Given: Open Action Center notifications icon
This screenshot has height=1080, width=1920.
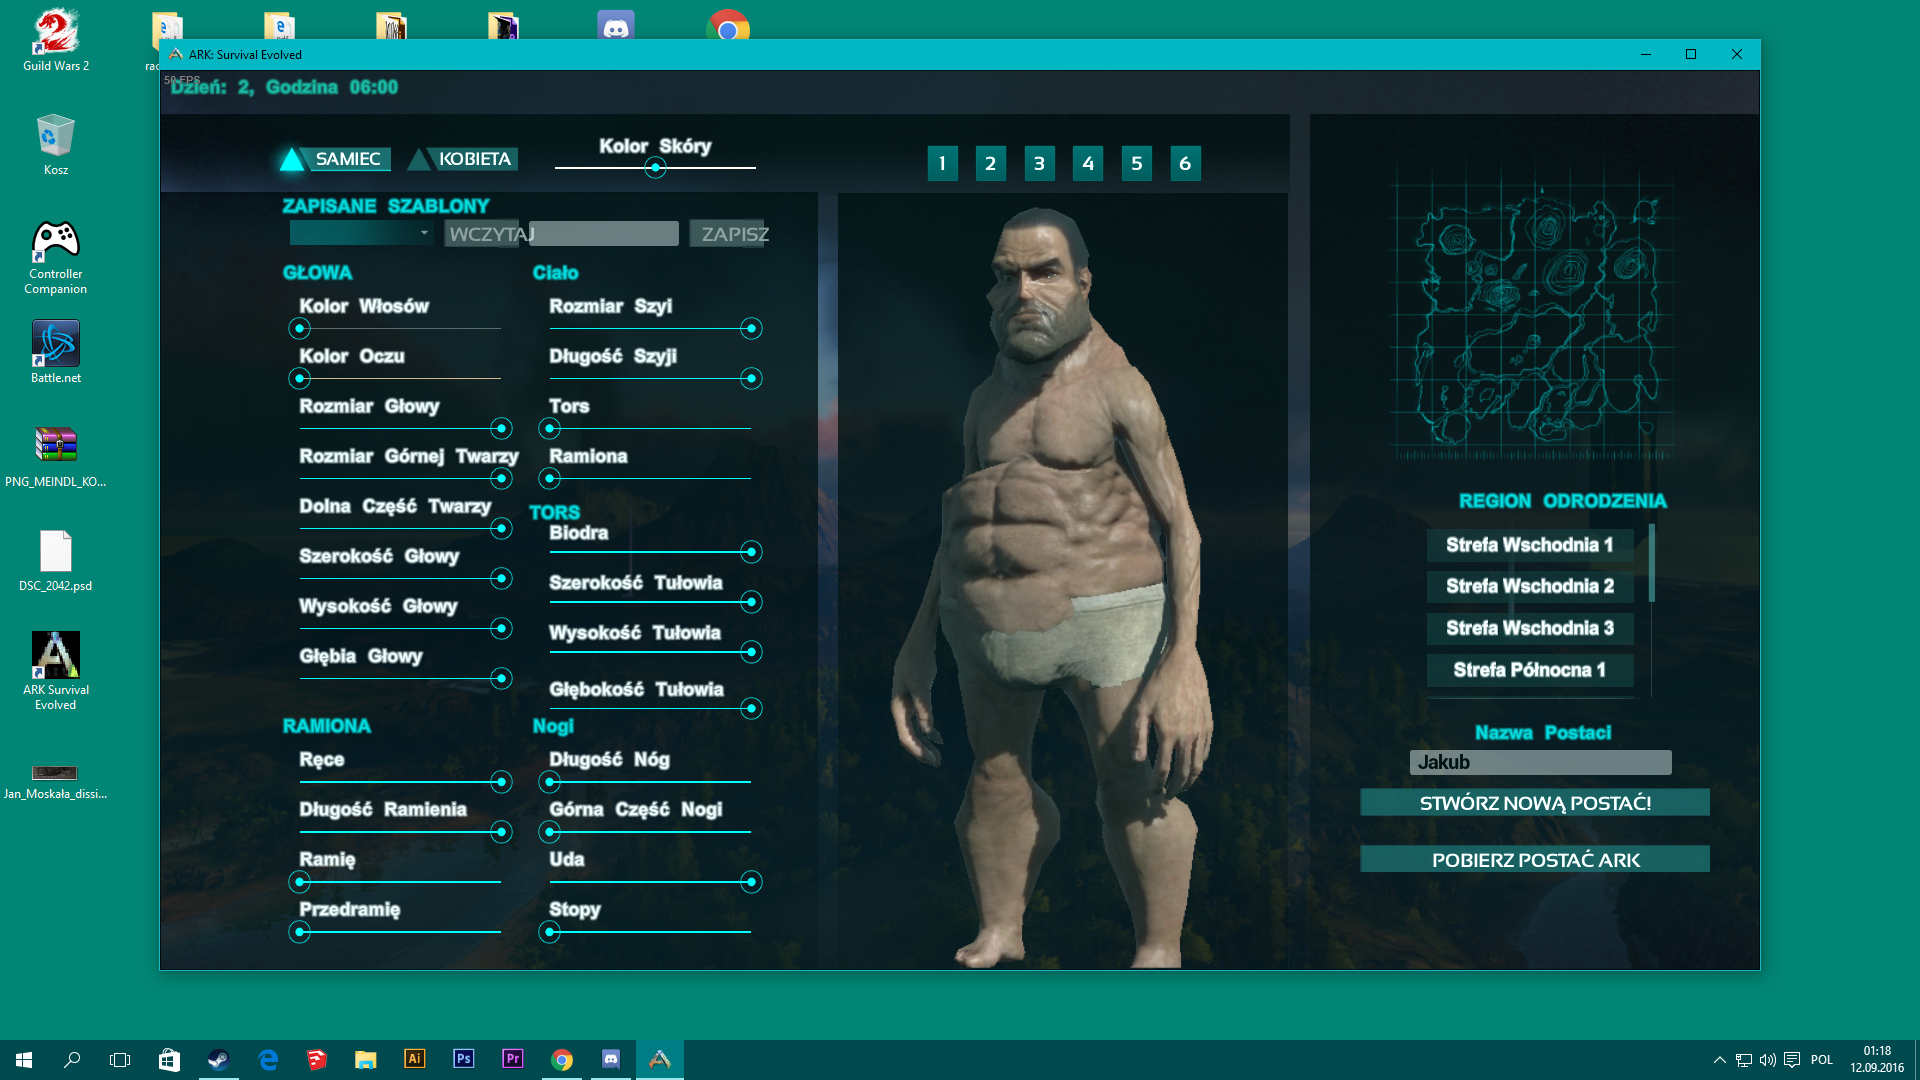Looking at the screenshot, I should click(x=1792, y=1060).
